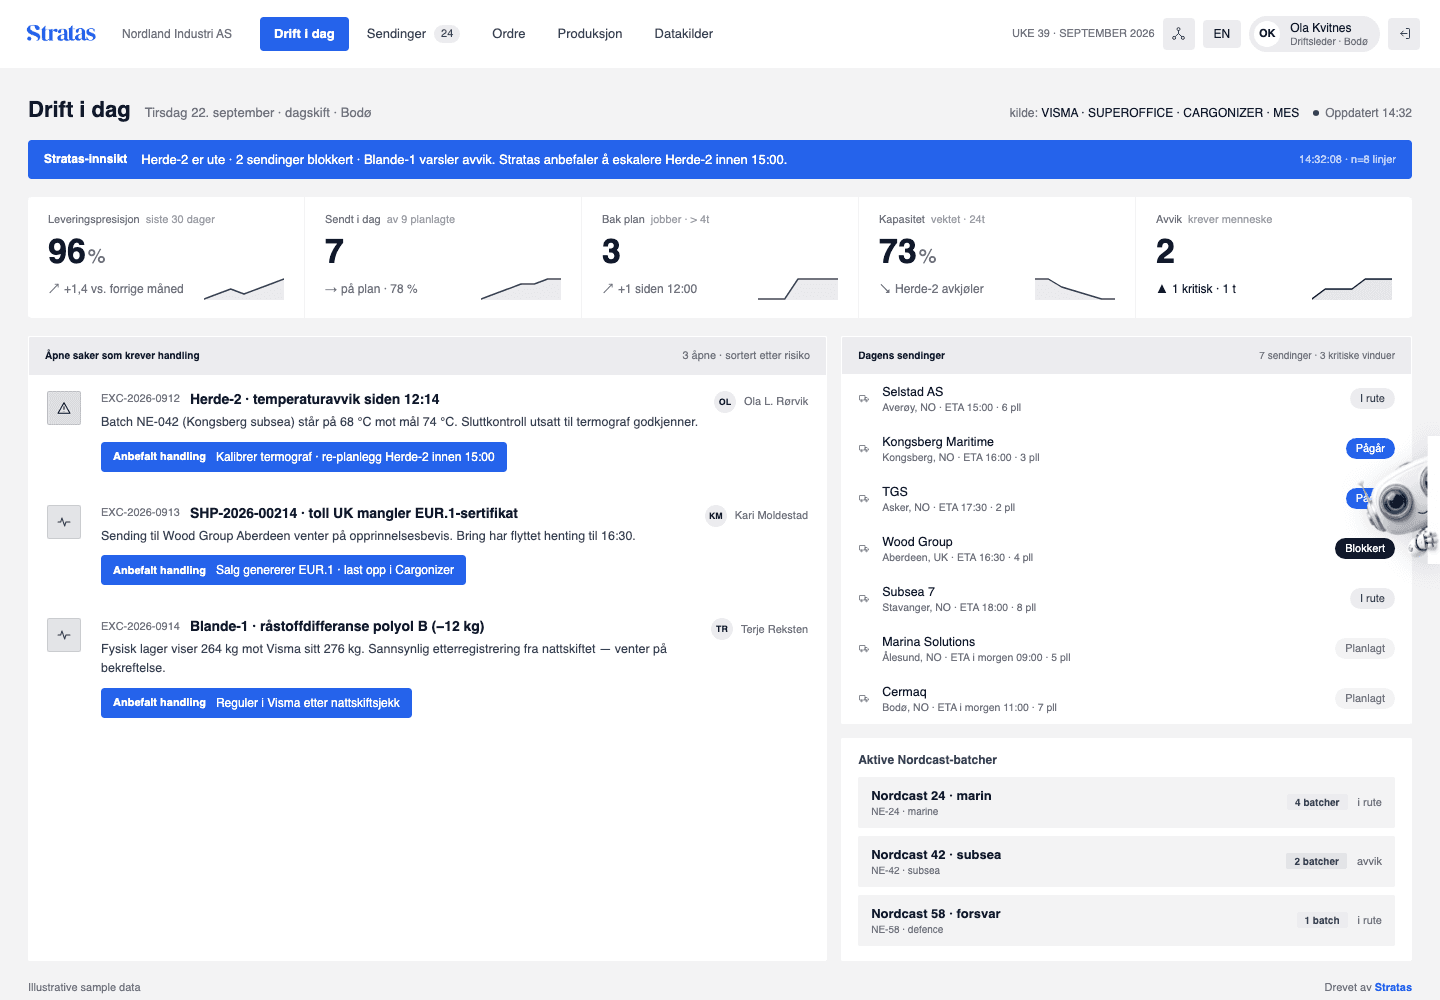Screen dimensions: 1440x1000
Task: Click 1 kritisk · 1 t under Avvik
Action: pyautogui.click(x=1196, y=289)
